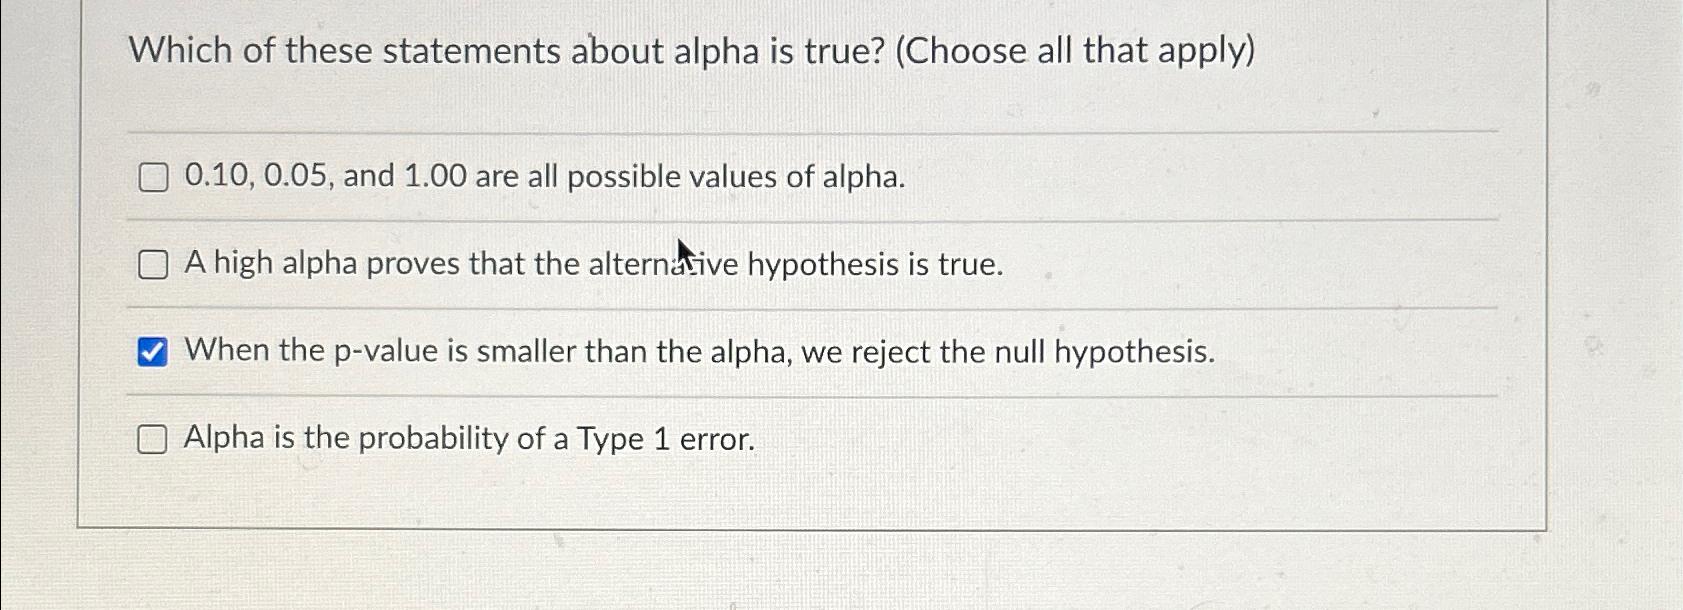Toggle the alternative hypothesis answer checkbox

coord(153,264)
